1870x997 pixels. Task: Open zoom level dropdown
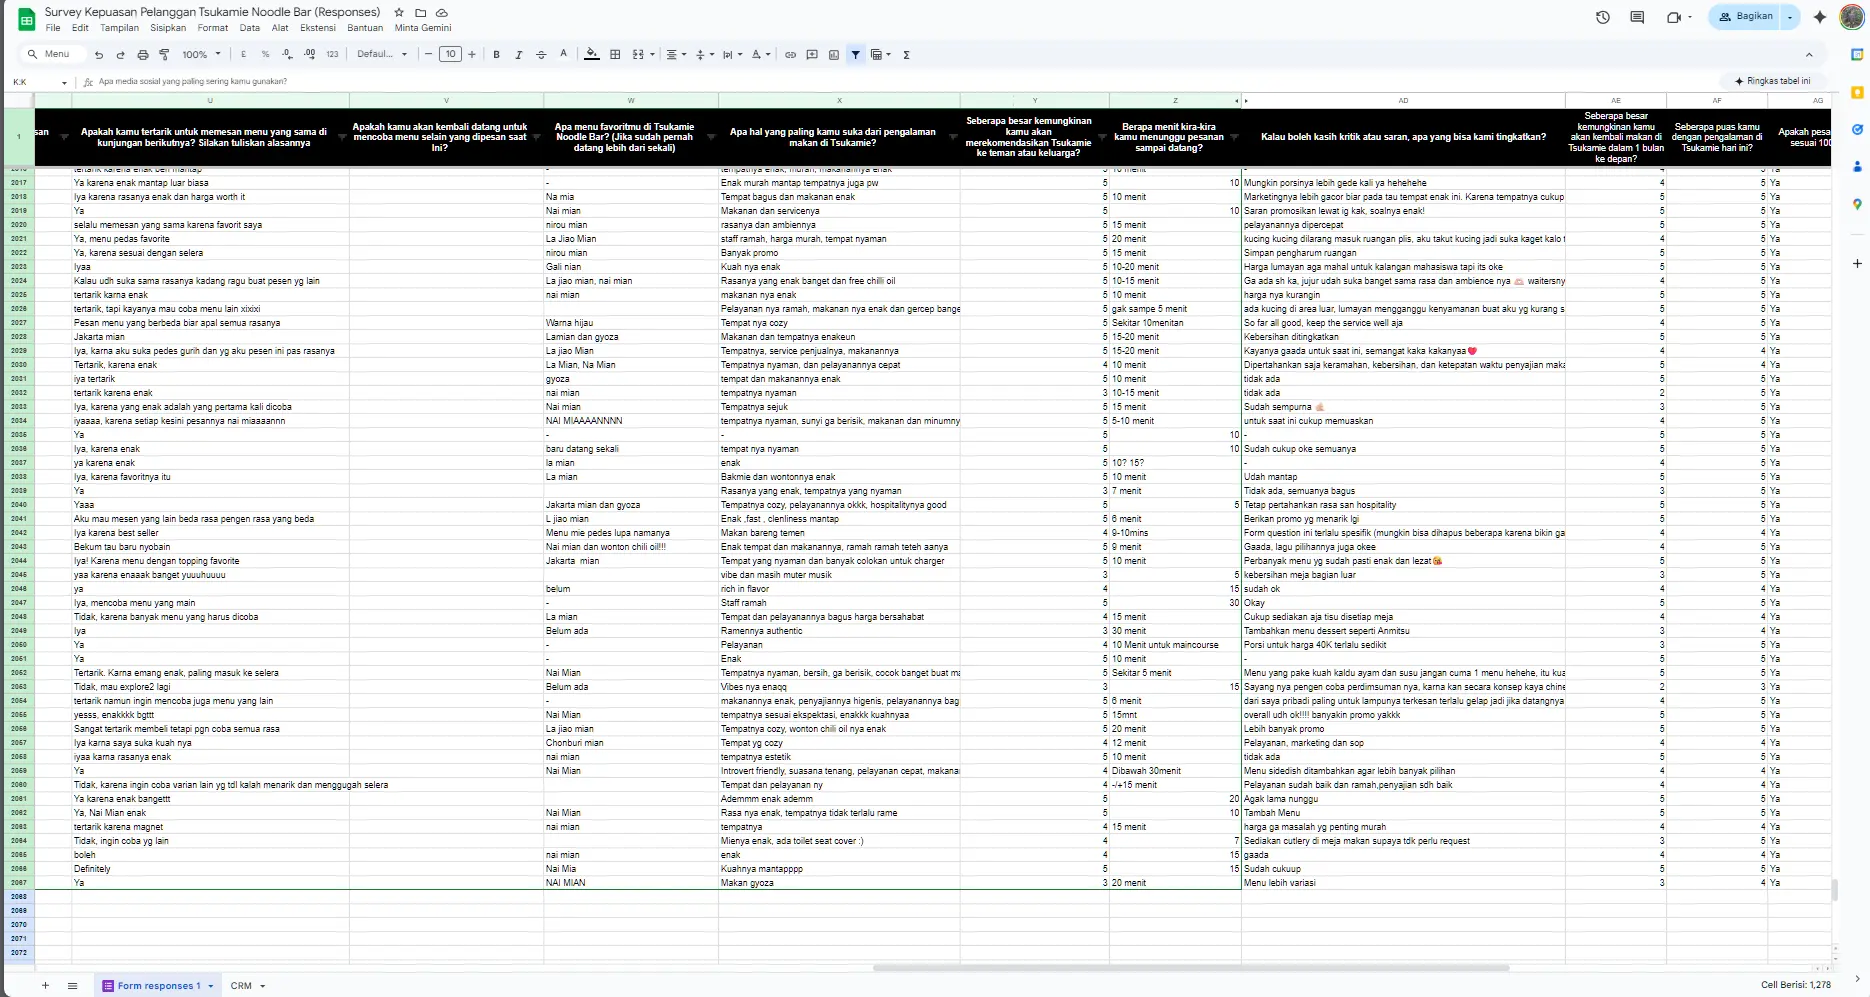[201, 55]
